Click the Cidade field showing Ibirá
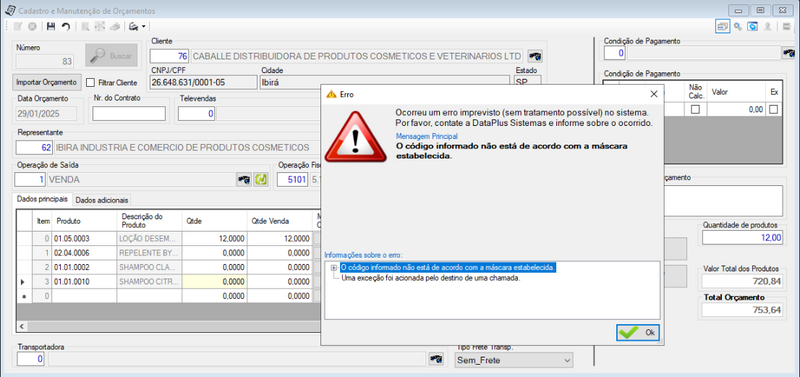800x377 pixels. [385, 82]
